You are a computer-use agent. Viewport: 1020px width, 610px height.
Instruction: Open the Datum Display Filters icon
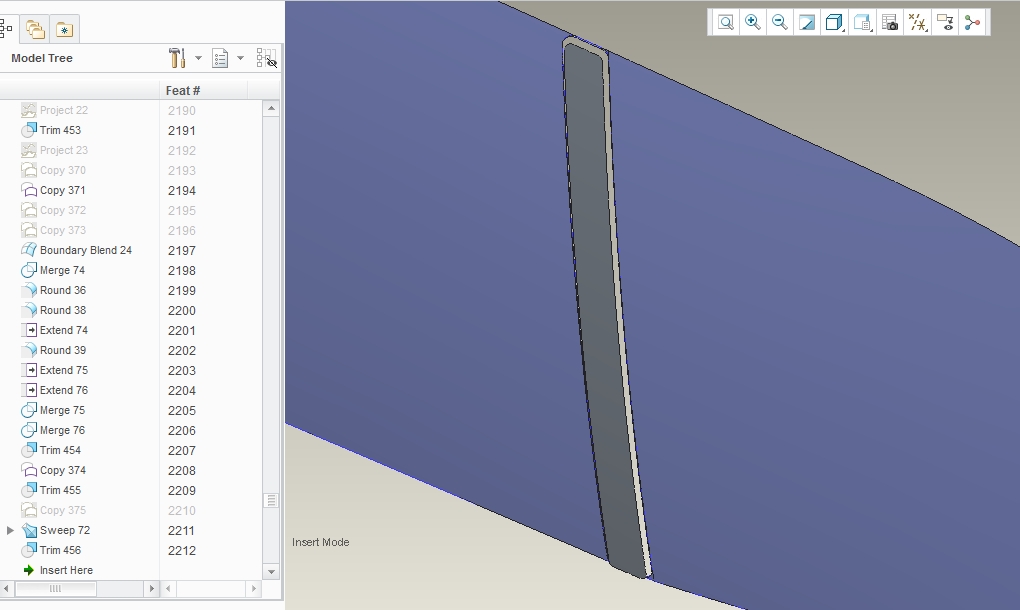917,23
